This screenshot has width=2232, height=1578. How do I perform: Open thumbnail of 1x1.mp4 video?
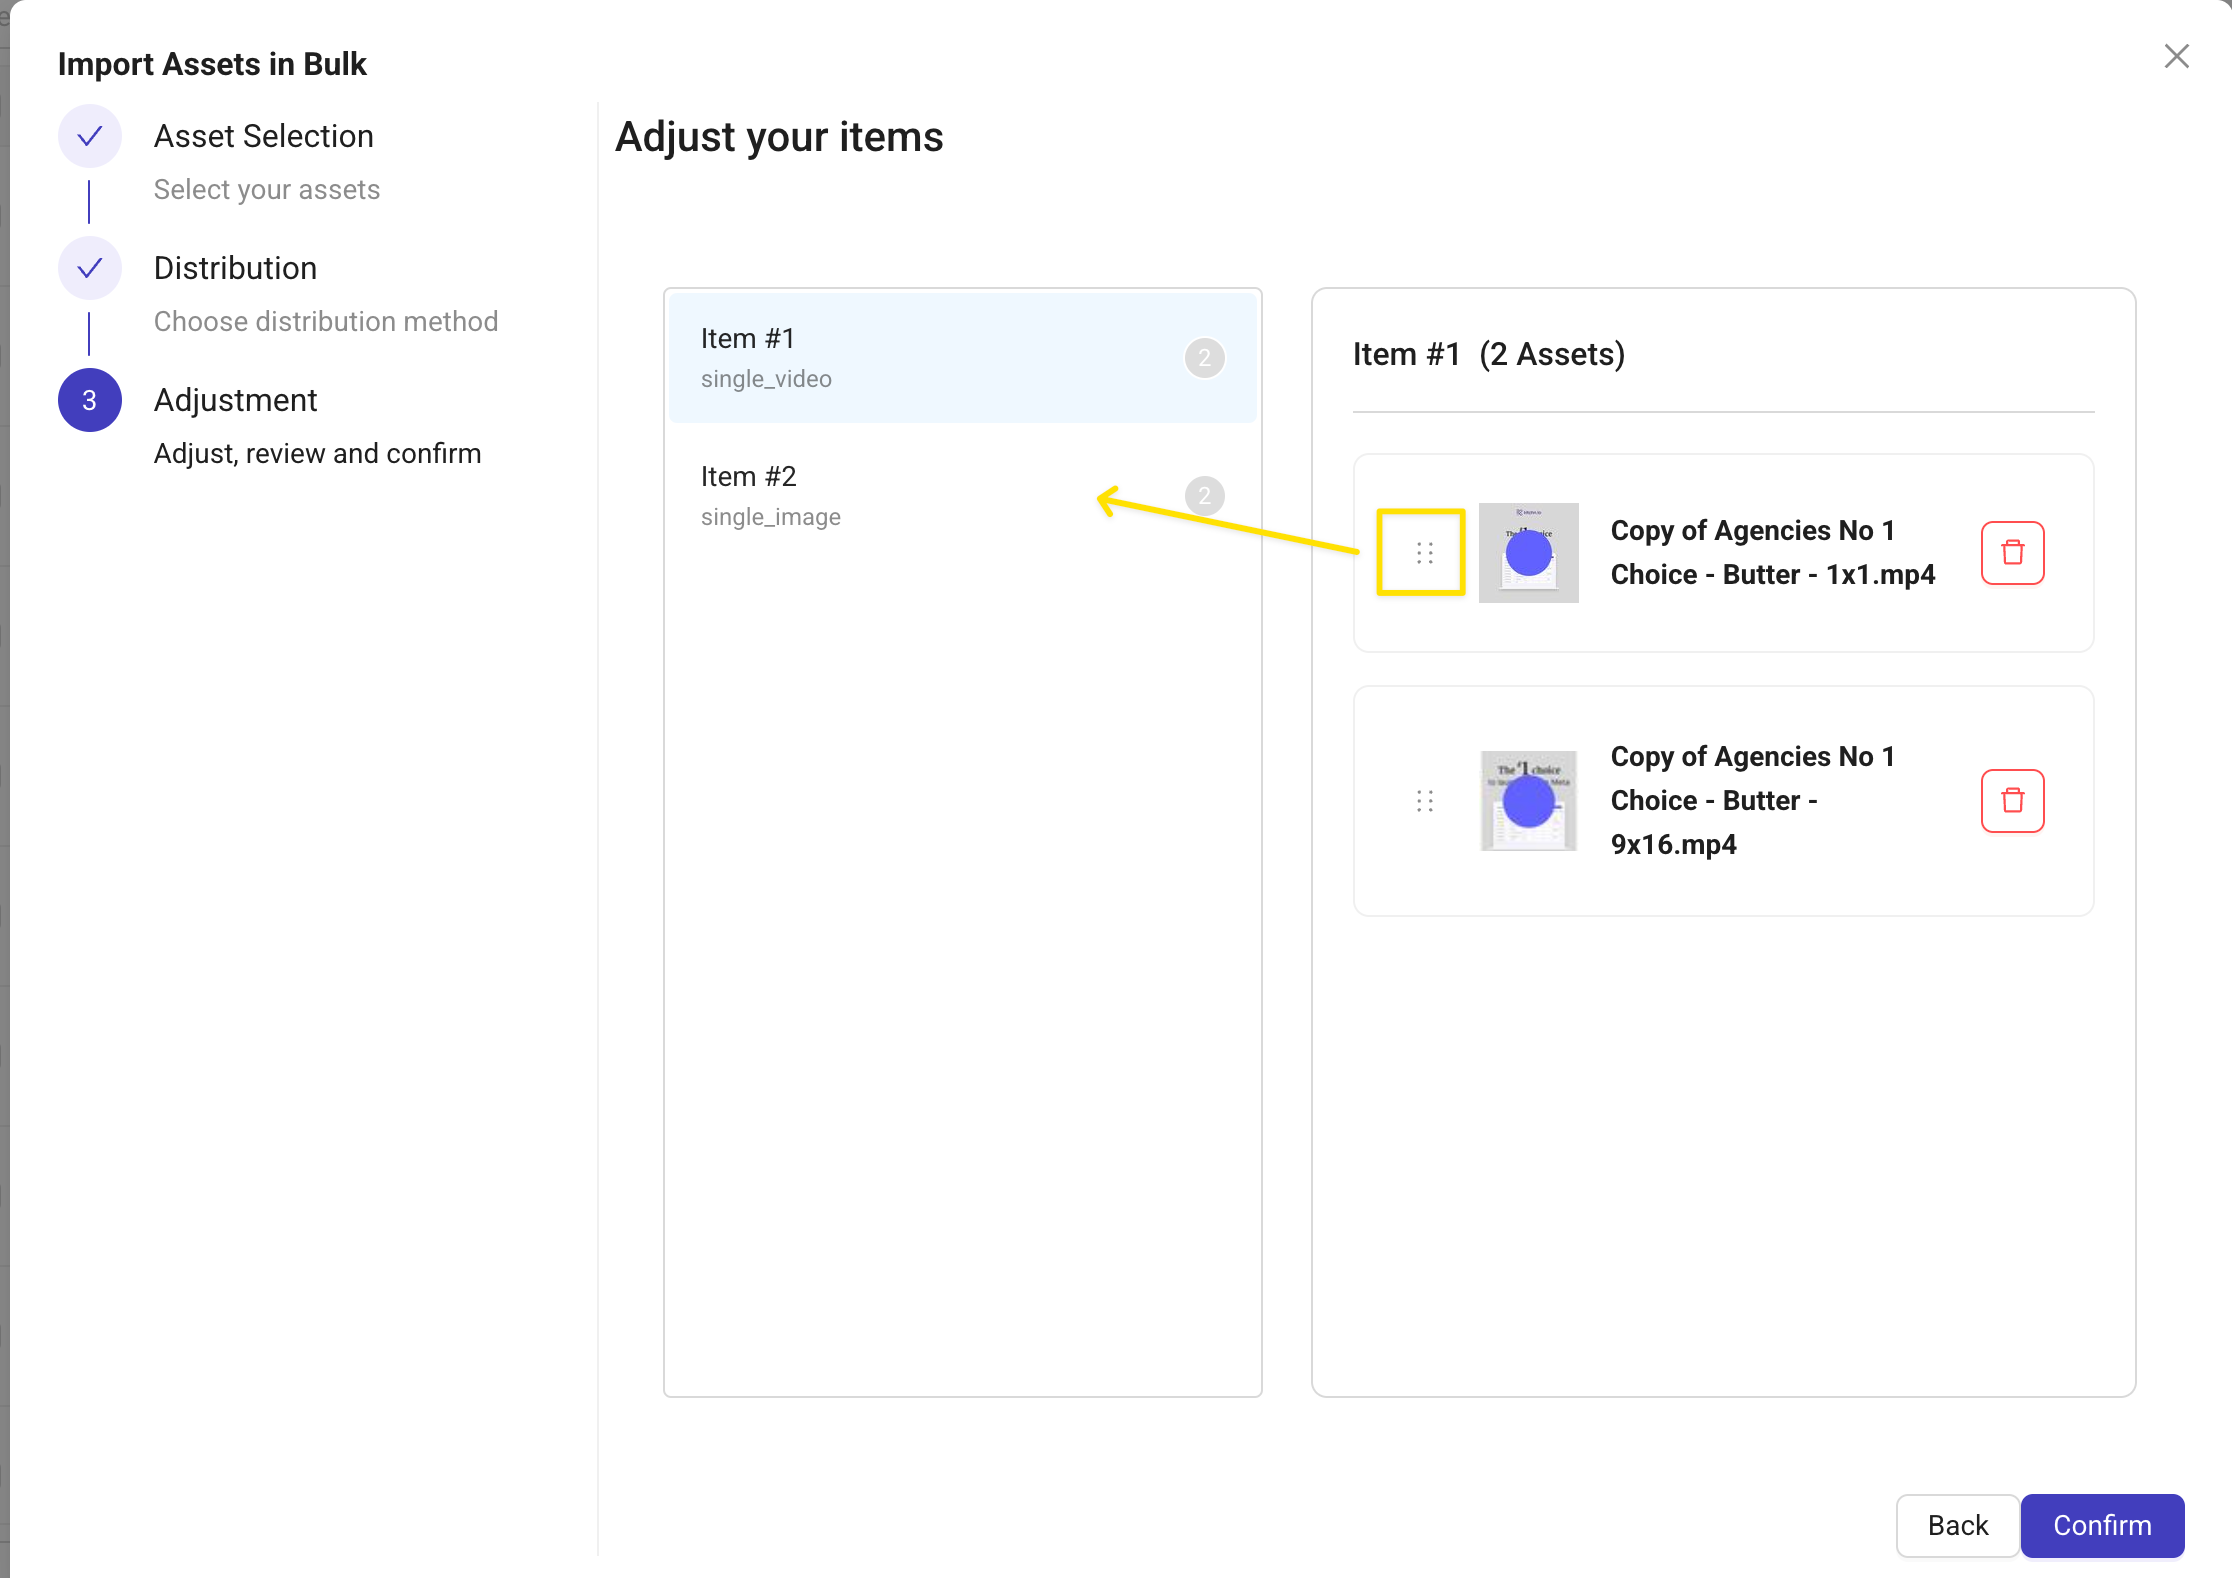[1528, 553]
